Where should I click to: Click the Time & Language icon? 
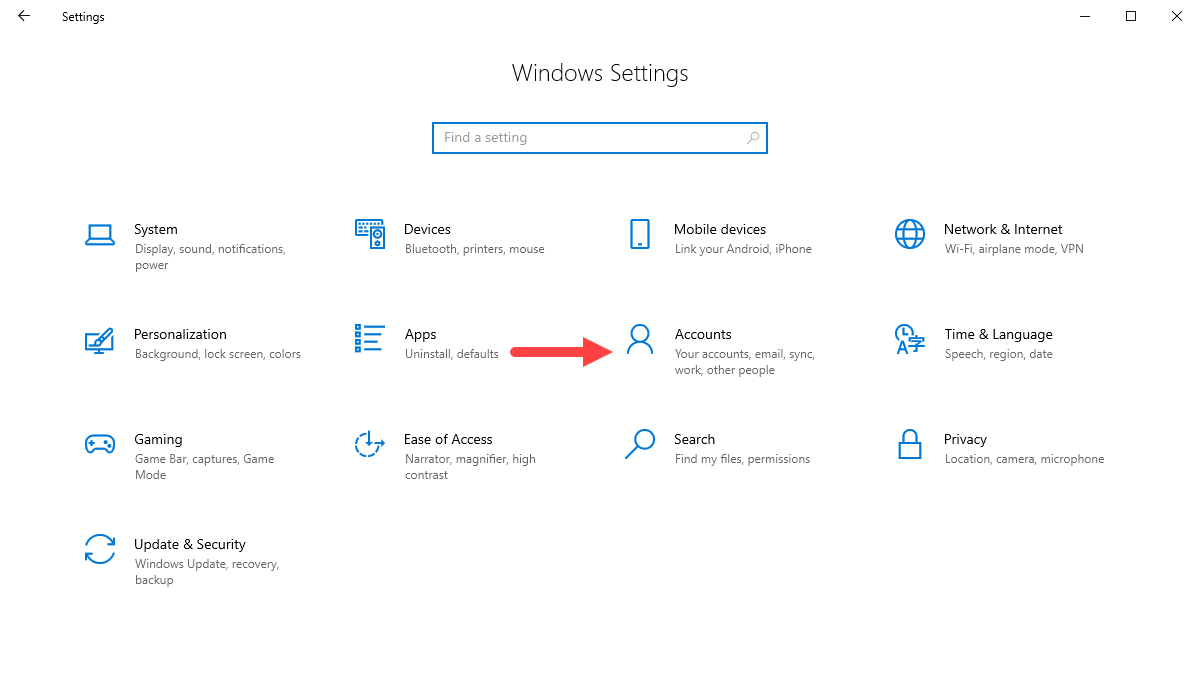(910, 339)
